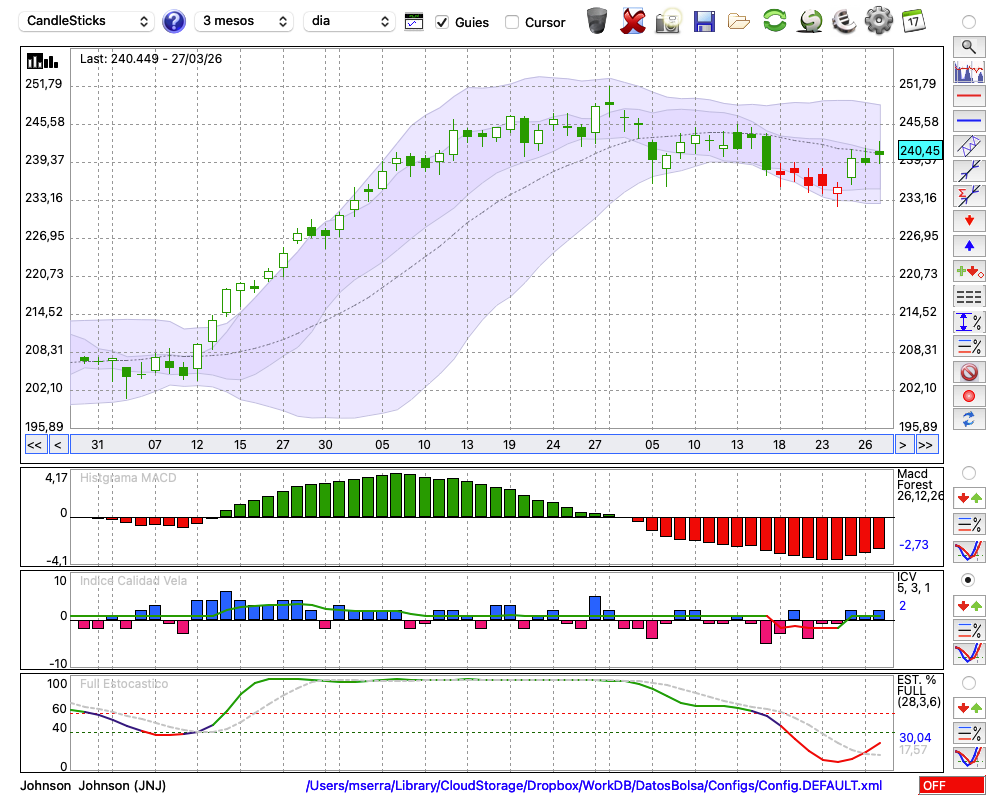Click the red OFF button

click(951, 785)
